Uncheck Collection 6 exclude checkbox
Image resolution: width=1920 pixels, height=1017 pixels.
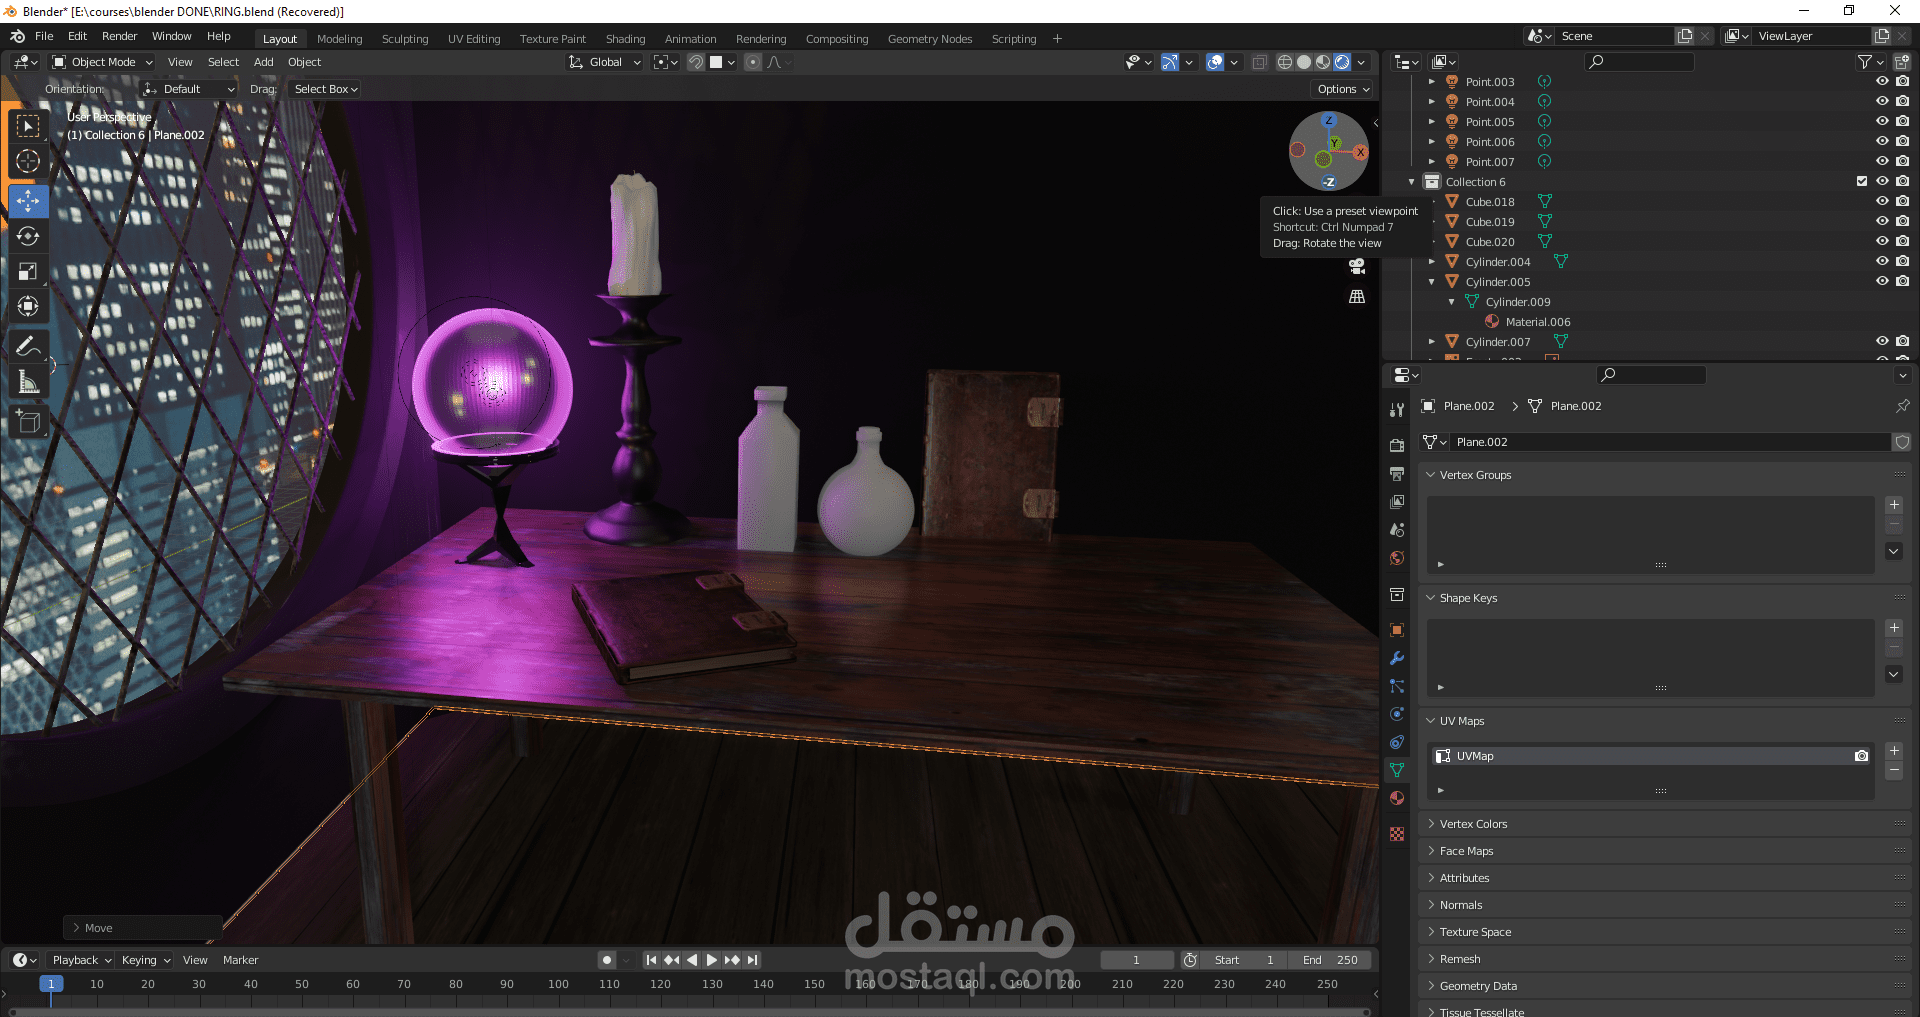1862,181
